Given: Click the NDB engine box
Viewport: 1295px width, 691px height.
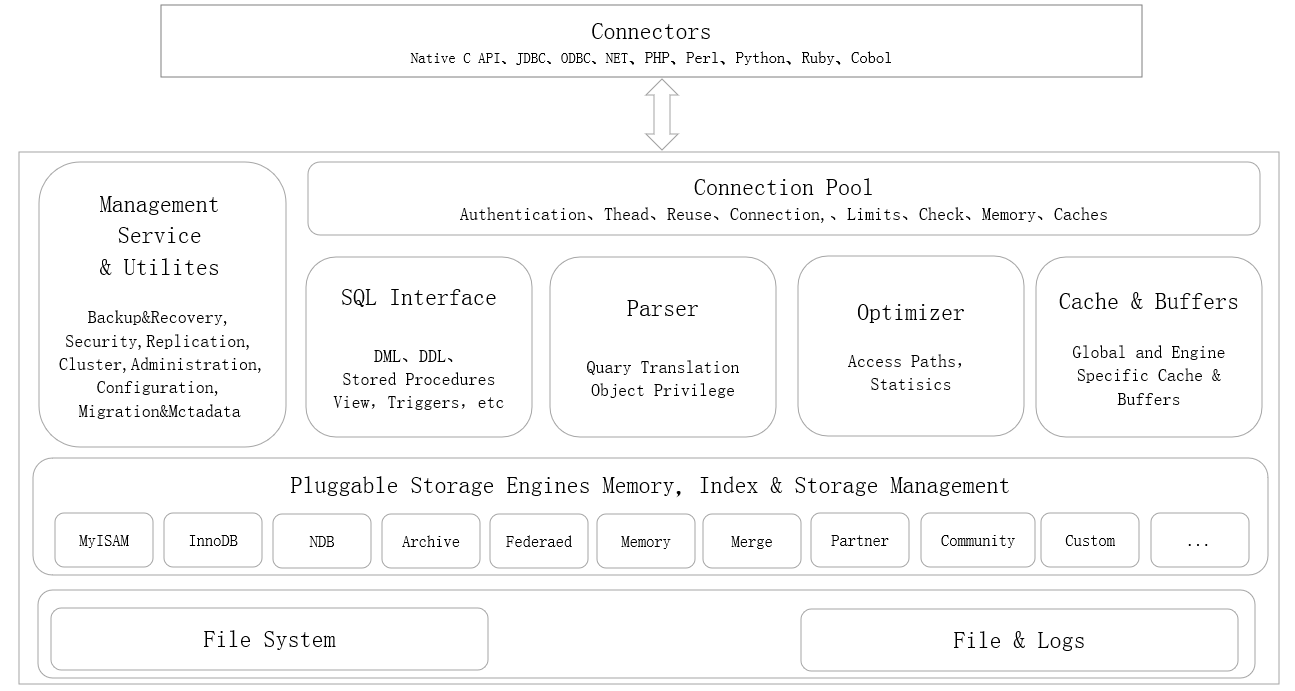Looking at the screenshot, I should [x=322, y=541].
